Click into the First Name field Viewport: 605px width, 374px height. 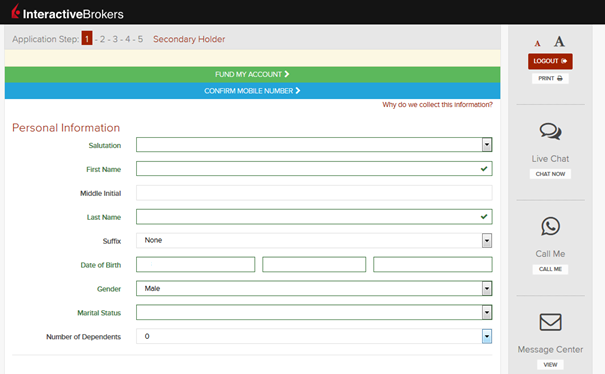pyautogui.click(x=314, y=169)
